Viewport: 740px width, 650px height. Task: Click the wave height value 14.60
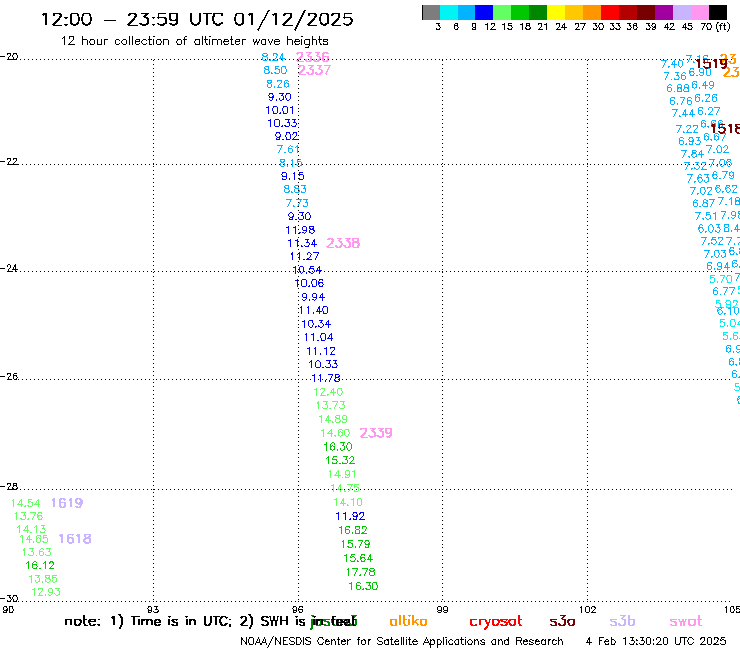pos(335,433)
